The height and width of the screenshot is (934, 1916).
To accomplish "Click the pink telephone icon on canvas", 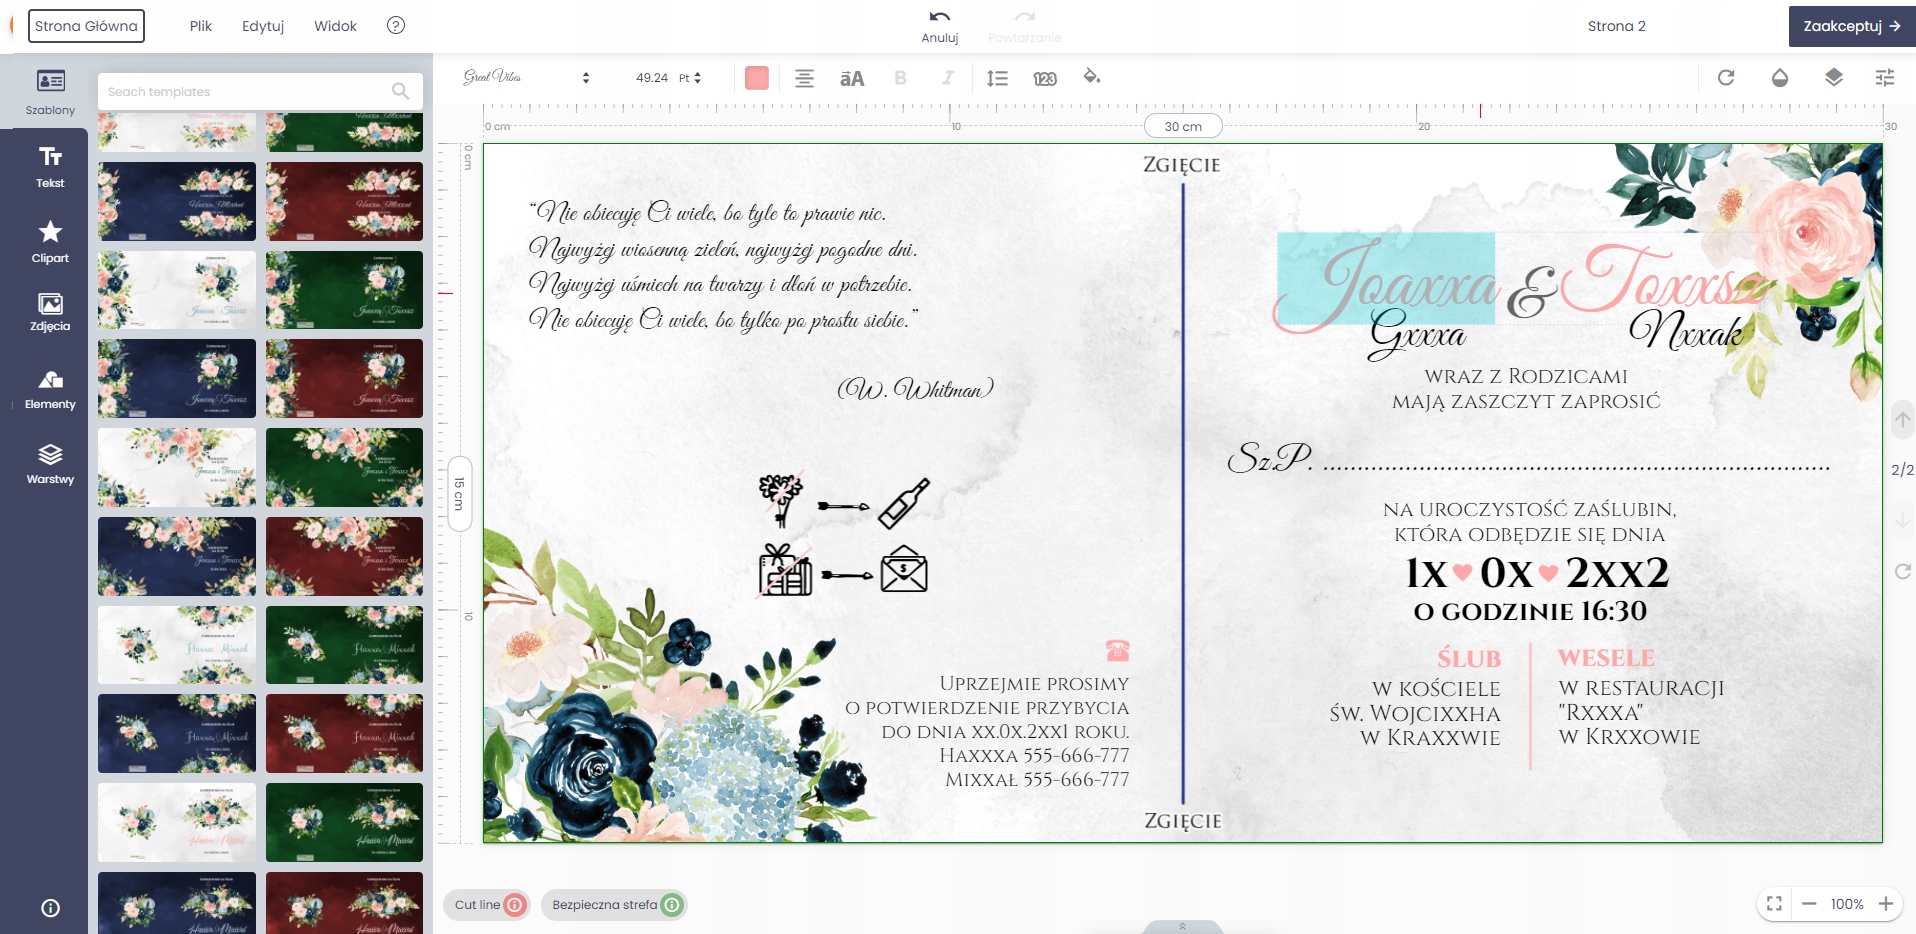I will coord(1118,651).
